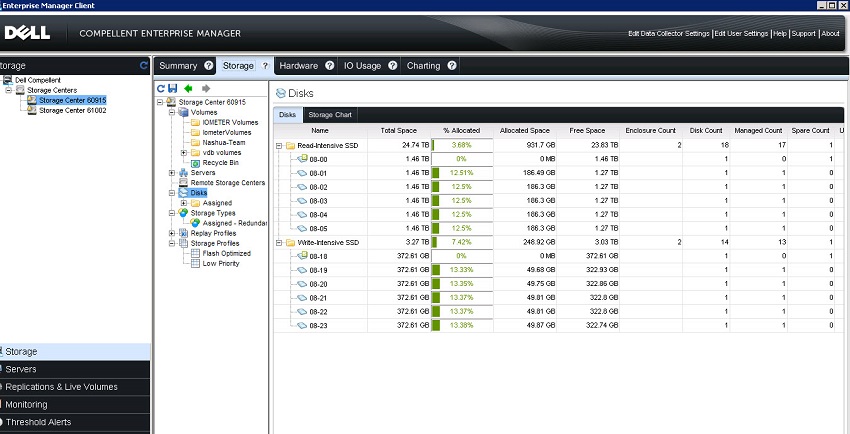
Task: Click the 13.38% allocation bar for 08-23
Action: click(x=462, y=326)
